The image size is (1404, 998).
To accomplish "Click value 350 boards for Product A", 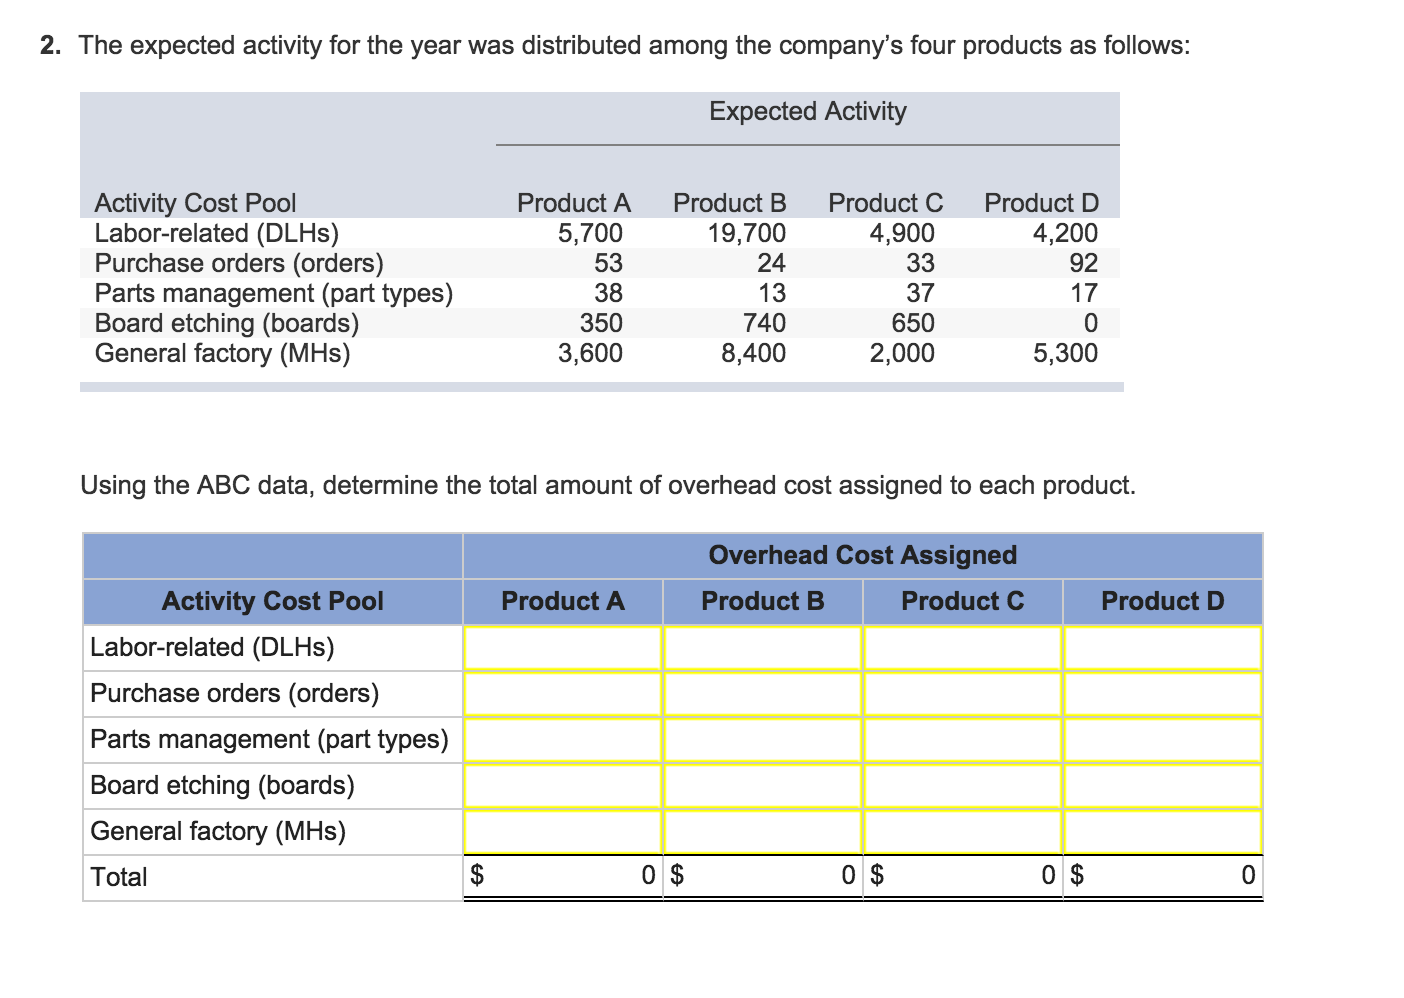I will (601, 323).
